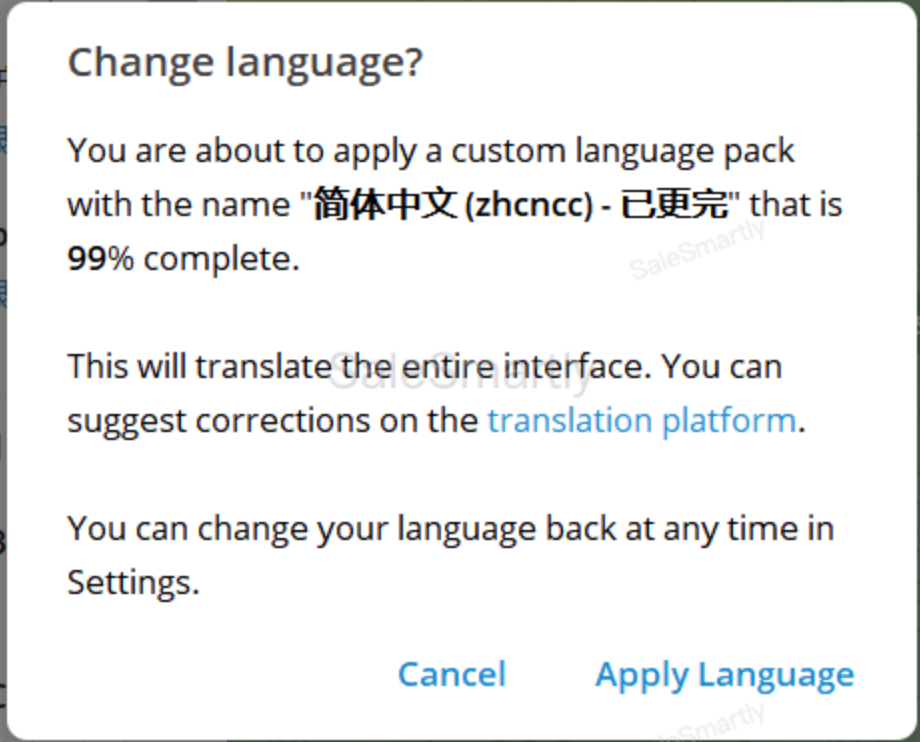Click the 'custom language pack' phrase

pyautogui.click(x=622, y=151)
